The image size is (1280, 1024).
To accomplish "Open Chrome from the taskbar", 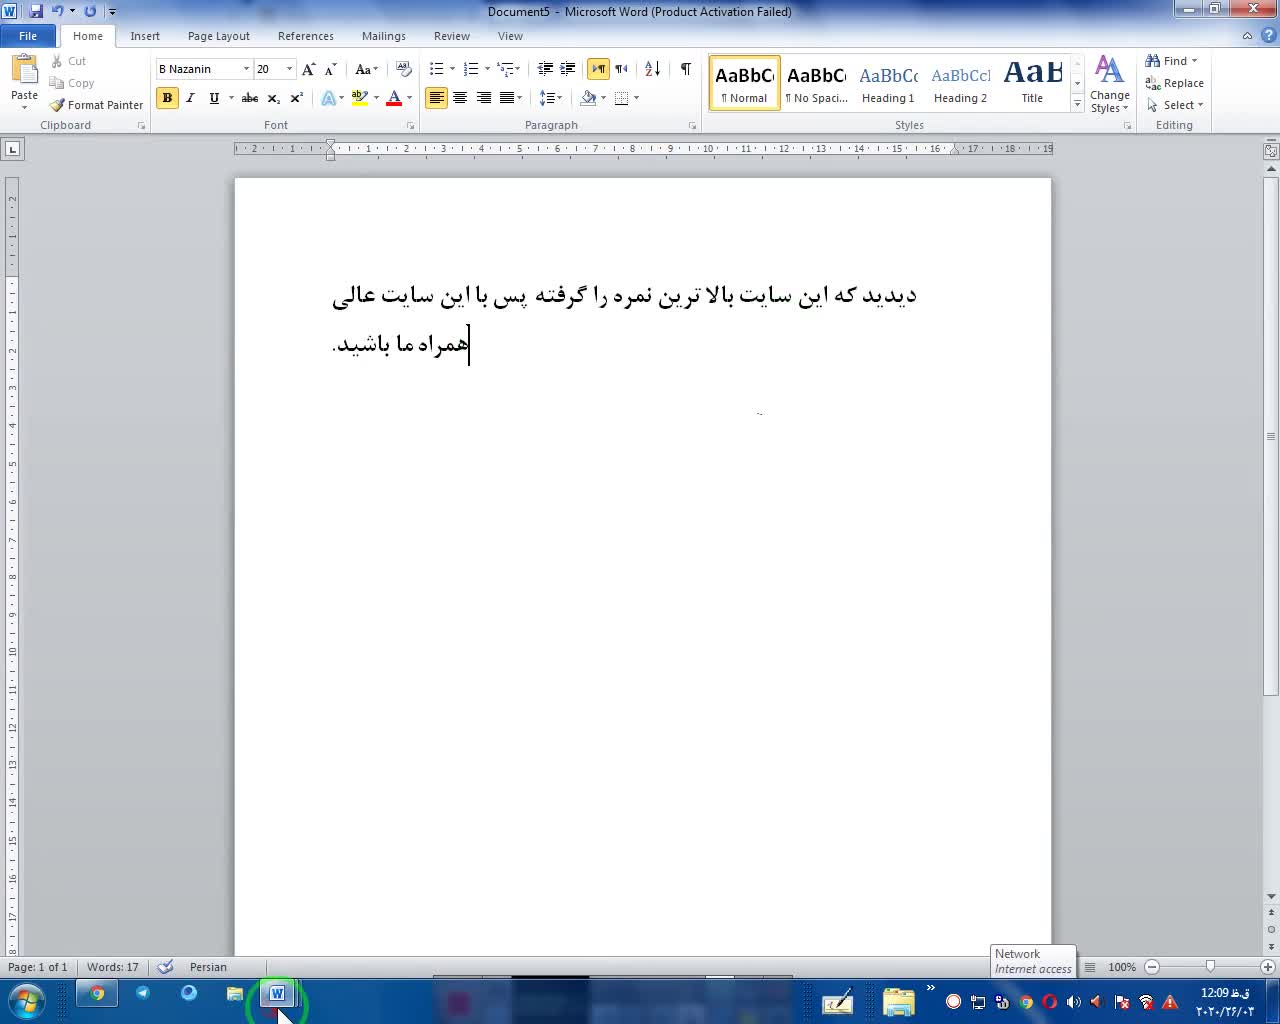I will (97, 994).
